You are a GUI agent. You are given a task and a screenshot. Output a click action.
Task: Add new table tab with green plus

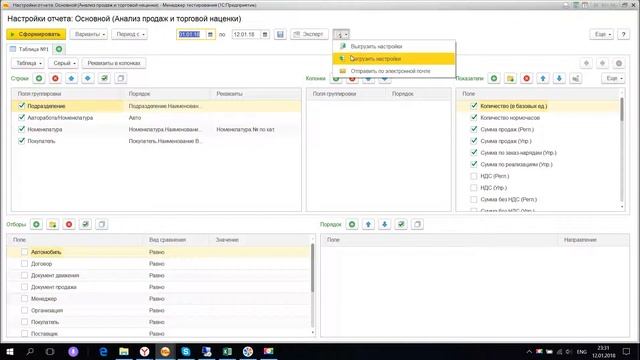coord(59,49)
